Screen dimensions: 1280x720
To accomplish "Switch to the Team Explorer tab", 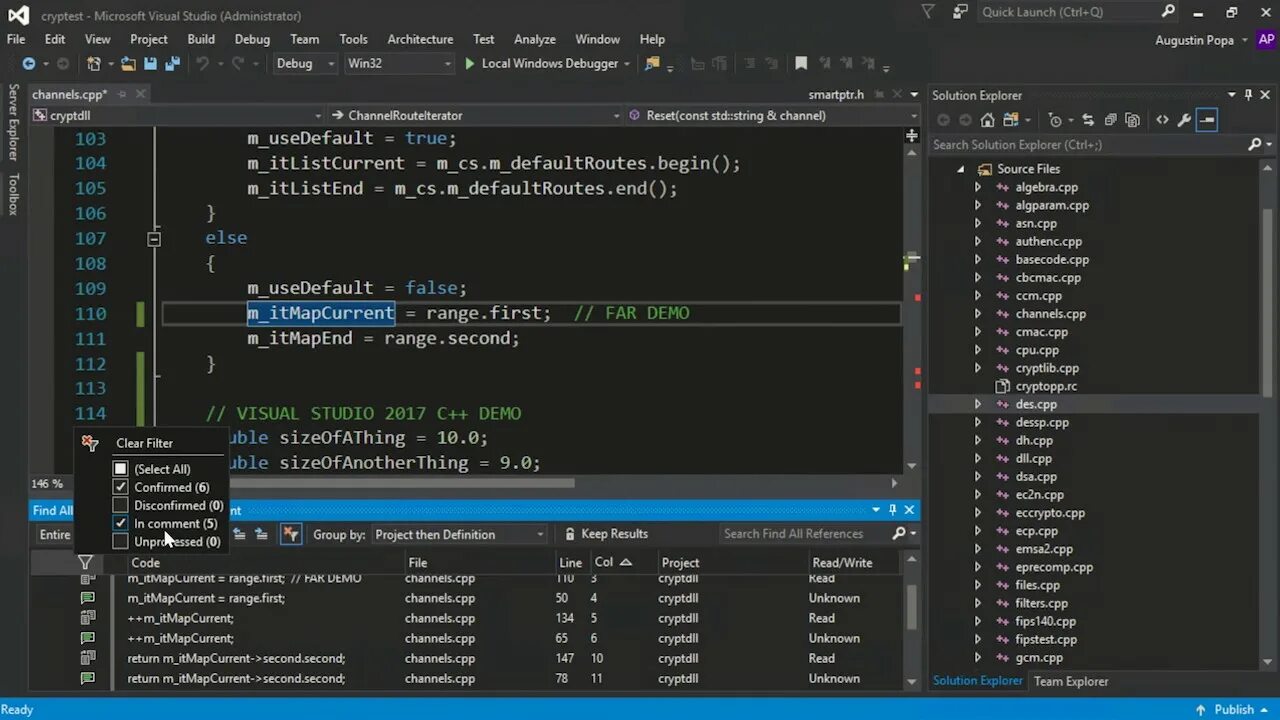I will [1071, 681].
